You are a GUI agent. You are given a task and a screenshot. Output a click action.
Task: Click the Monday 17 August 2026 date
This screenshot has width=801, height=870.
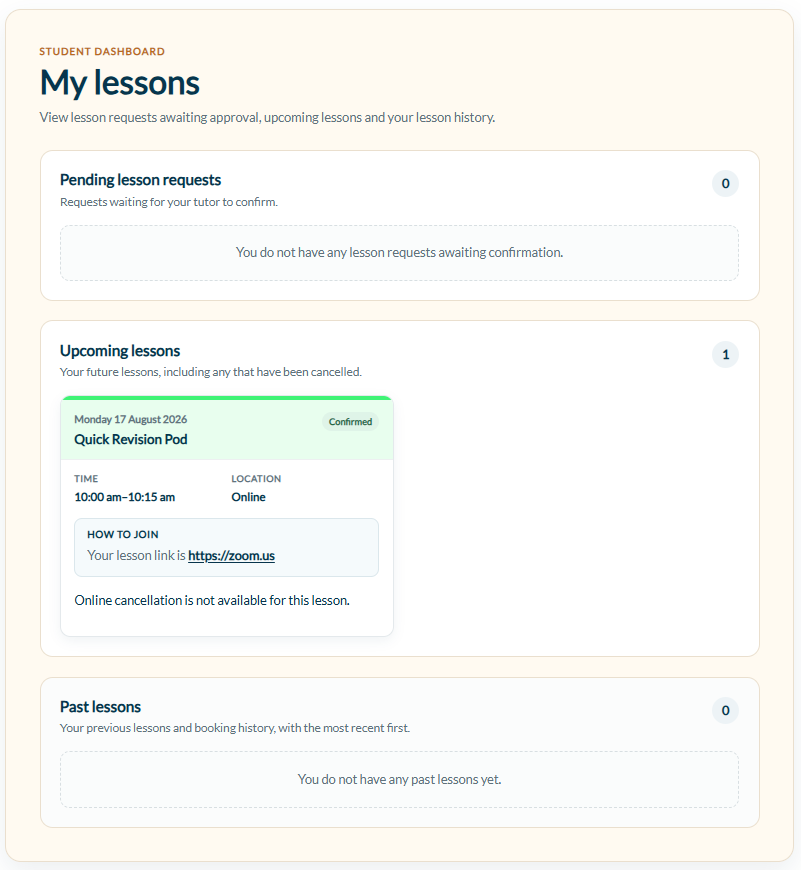click(130, 419)
